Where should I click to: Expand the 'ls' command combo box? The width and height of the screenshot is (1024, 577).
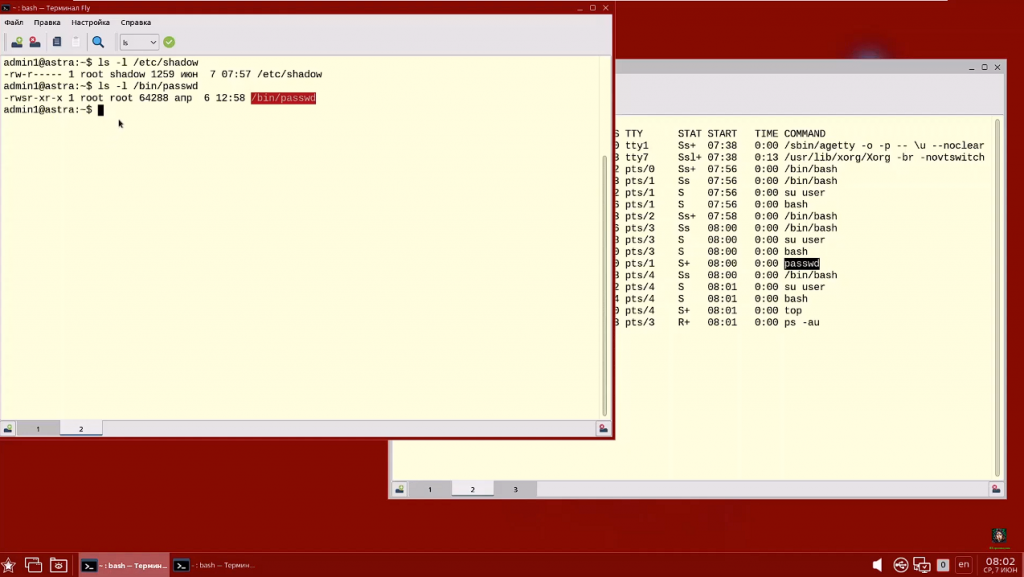tap(138, 42)
